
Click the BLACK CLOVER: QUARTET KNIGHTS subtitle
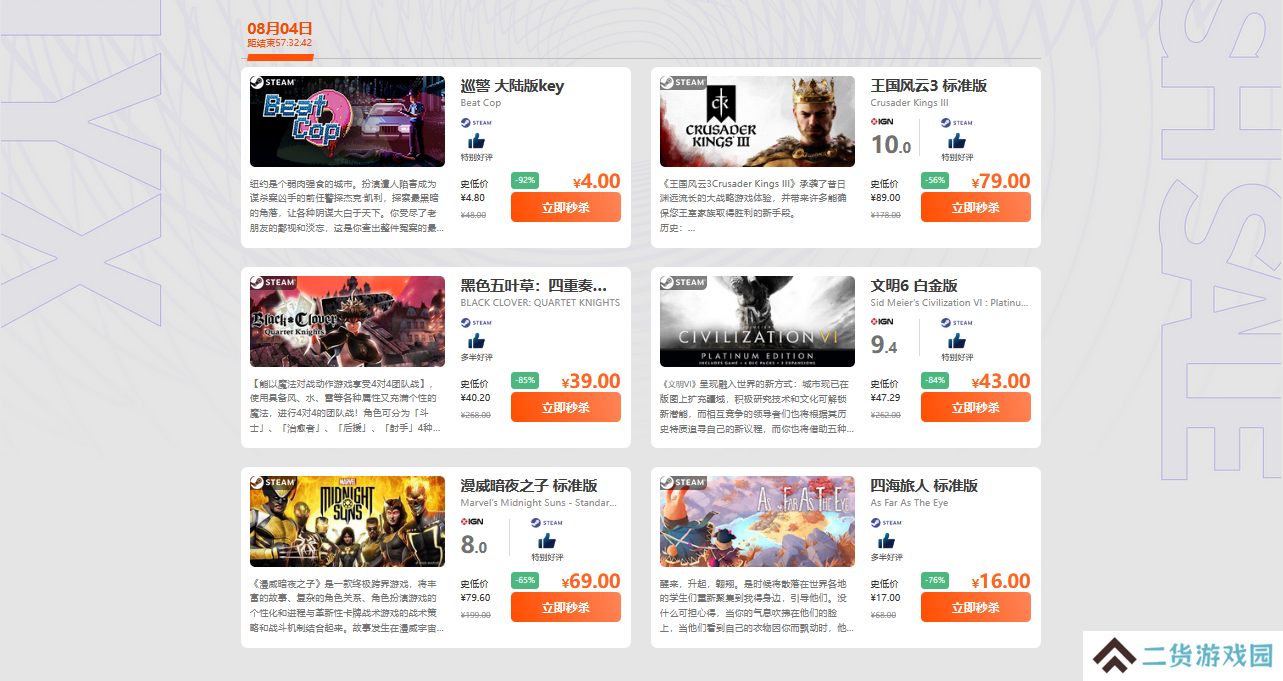coord(540,303)
